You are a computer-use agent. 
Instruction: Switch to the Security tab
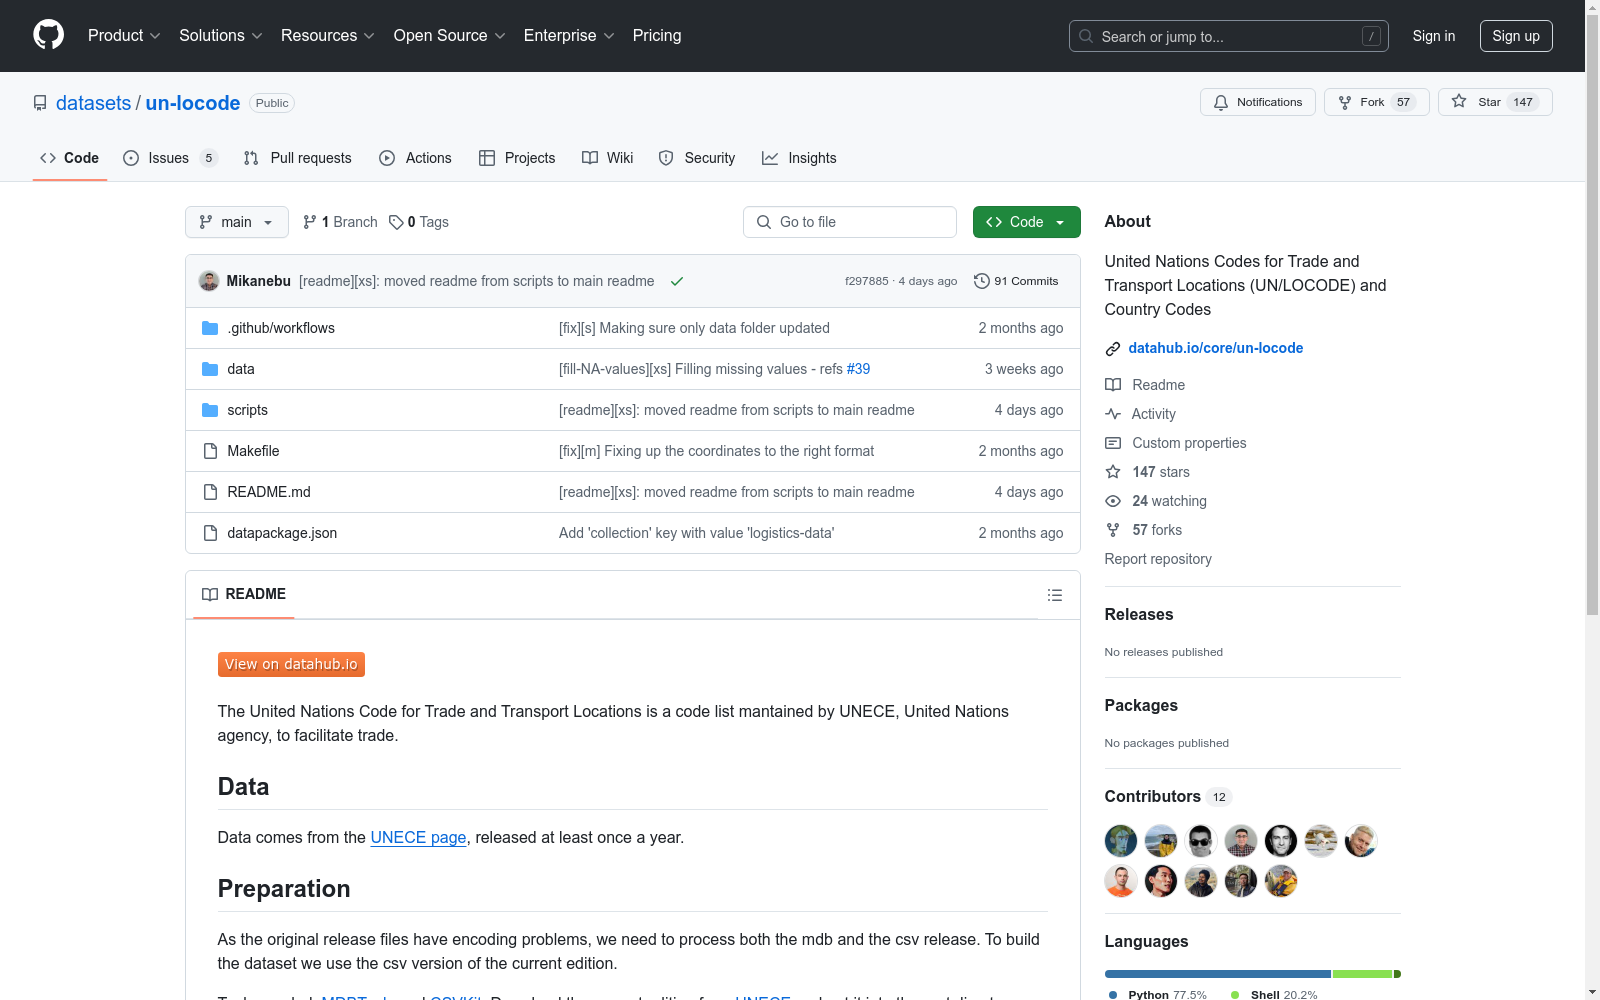(697, 158)
